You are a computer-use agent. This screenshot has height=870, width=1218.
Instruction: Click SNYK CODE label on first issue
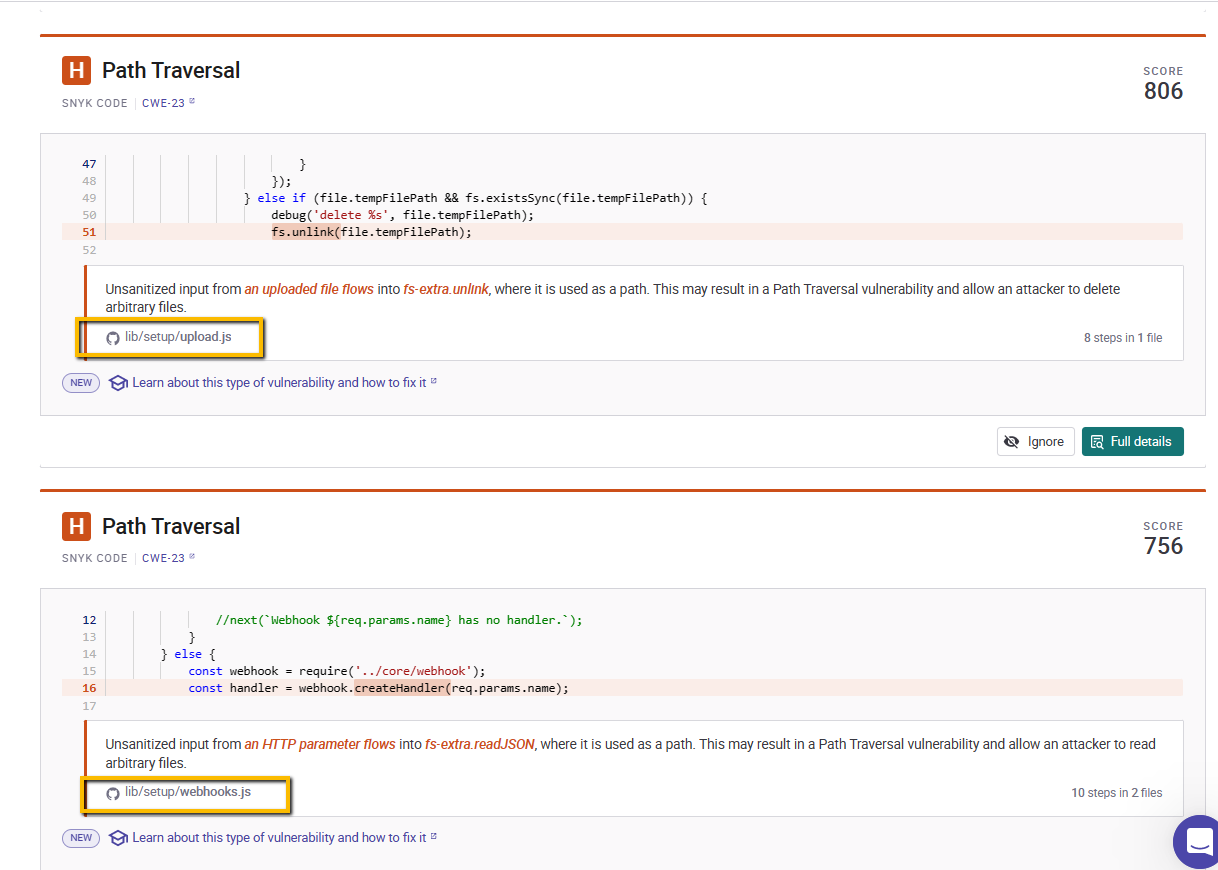95,103
